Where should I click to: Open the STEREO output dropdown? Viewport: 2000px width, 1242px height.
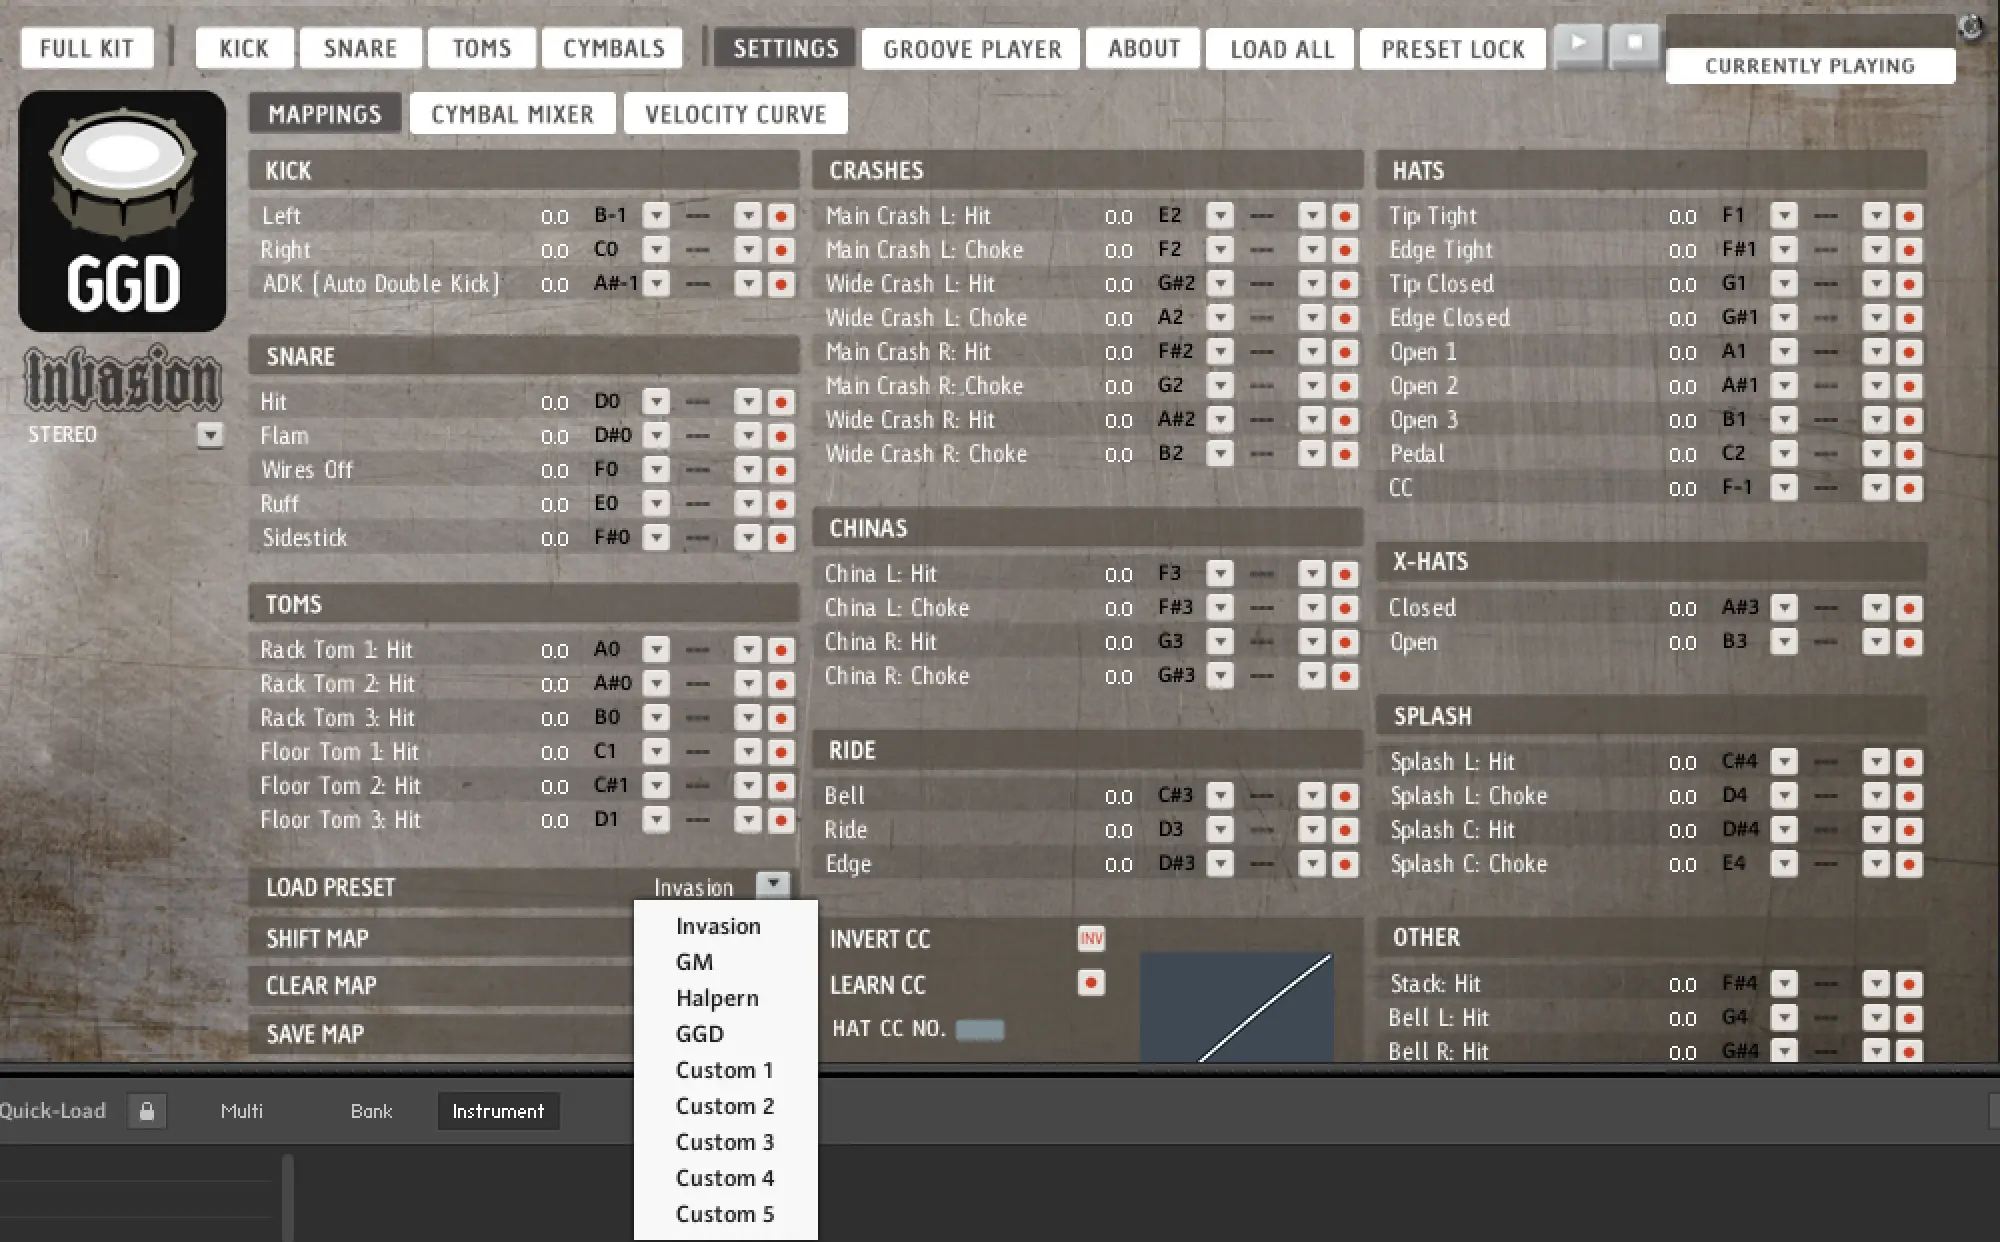[210, 435]
